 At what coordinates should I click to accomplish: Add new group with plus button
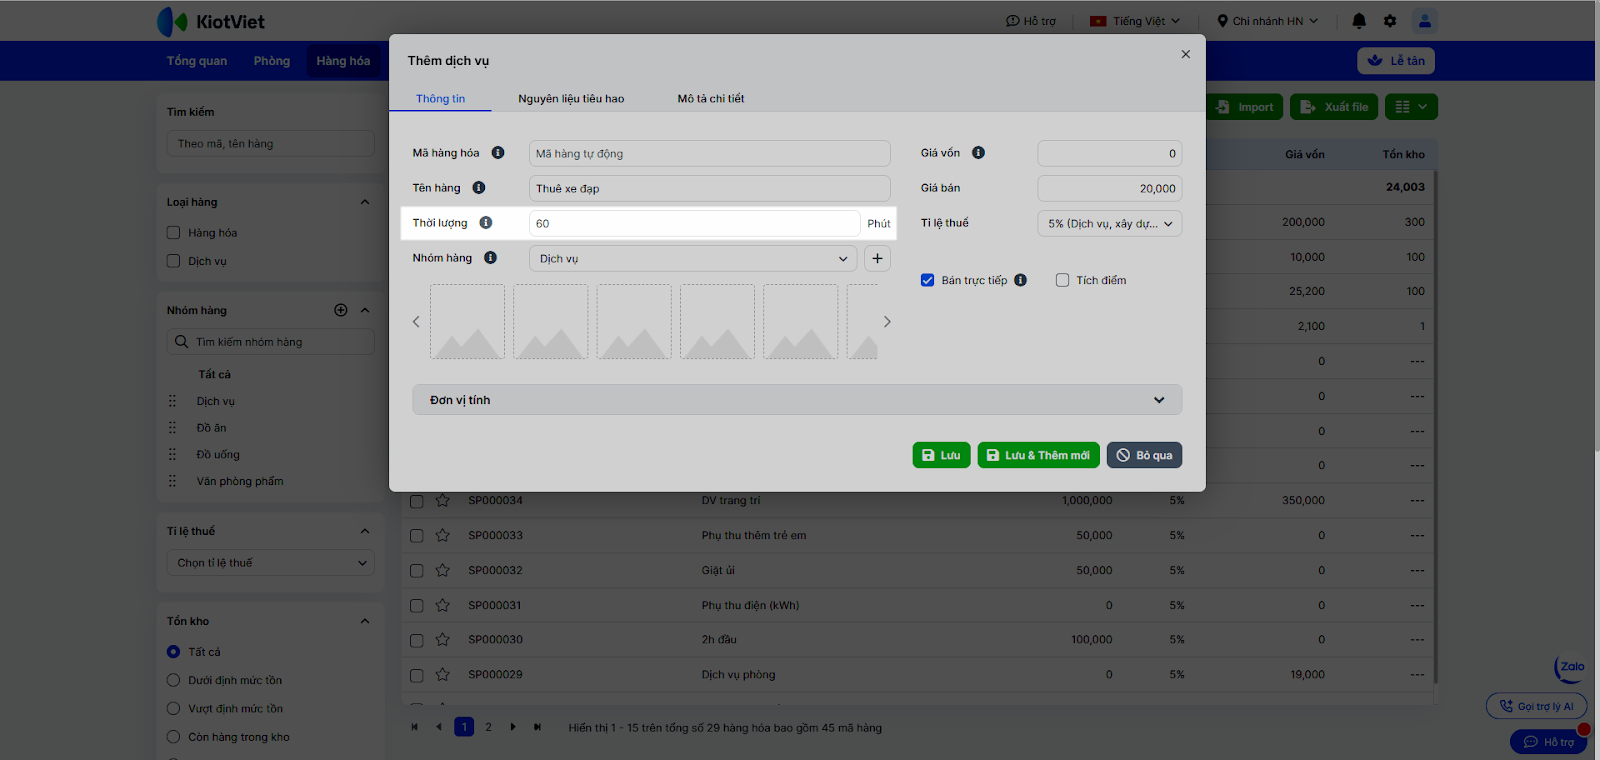pyautogui.click(x=877, y=258)
